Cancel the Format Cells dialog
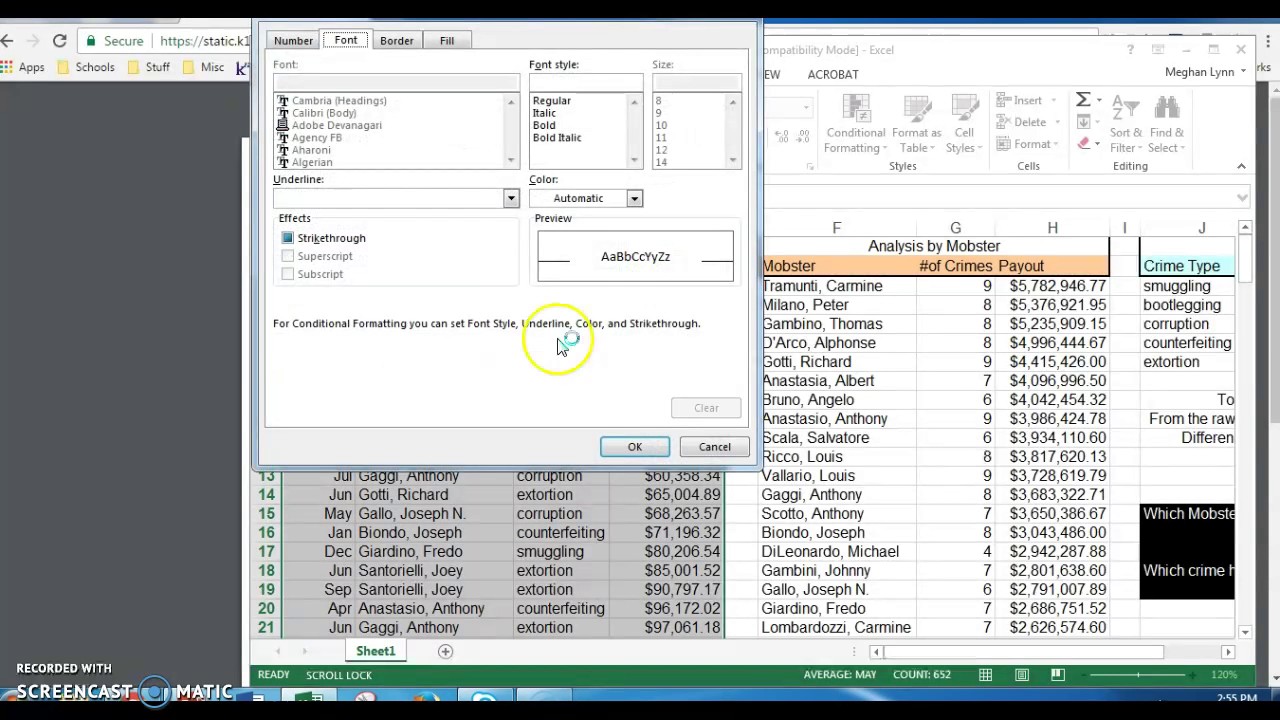 715,447
